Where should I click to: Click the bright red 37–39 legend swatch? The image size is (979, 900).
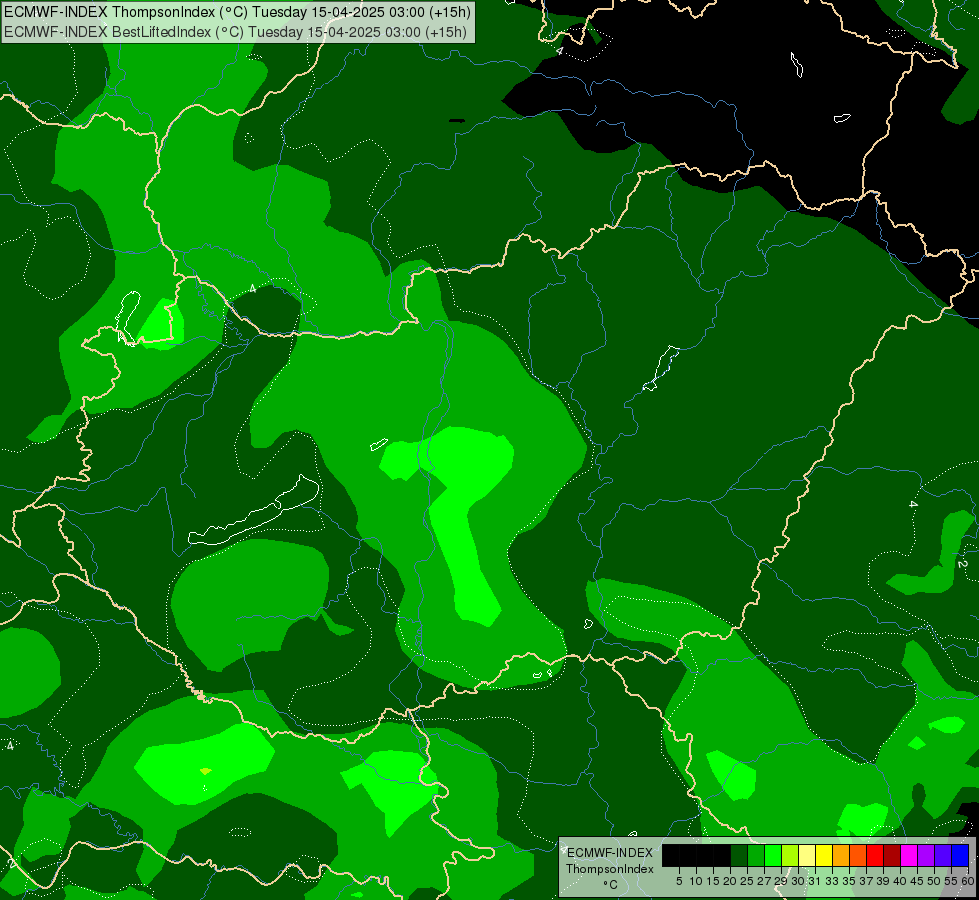pyautogui.click(x=875, y=855)
